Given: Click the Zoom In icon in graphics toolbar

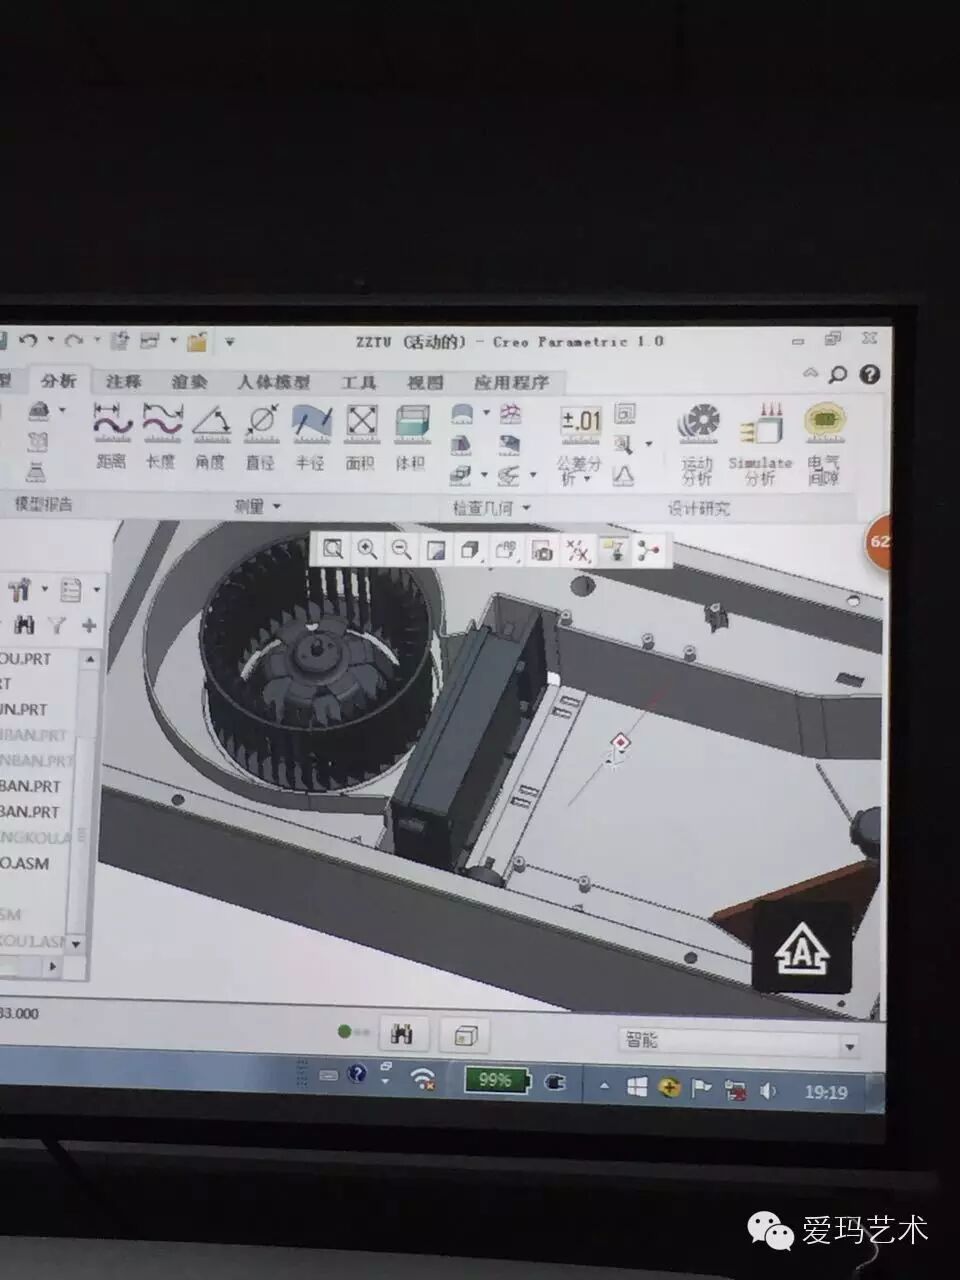Looking at the screenshot, I should pos(367,549).
